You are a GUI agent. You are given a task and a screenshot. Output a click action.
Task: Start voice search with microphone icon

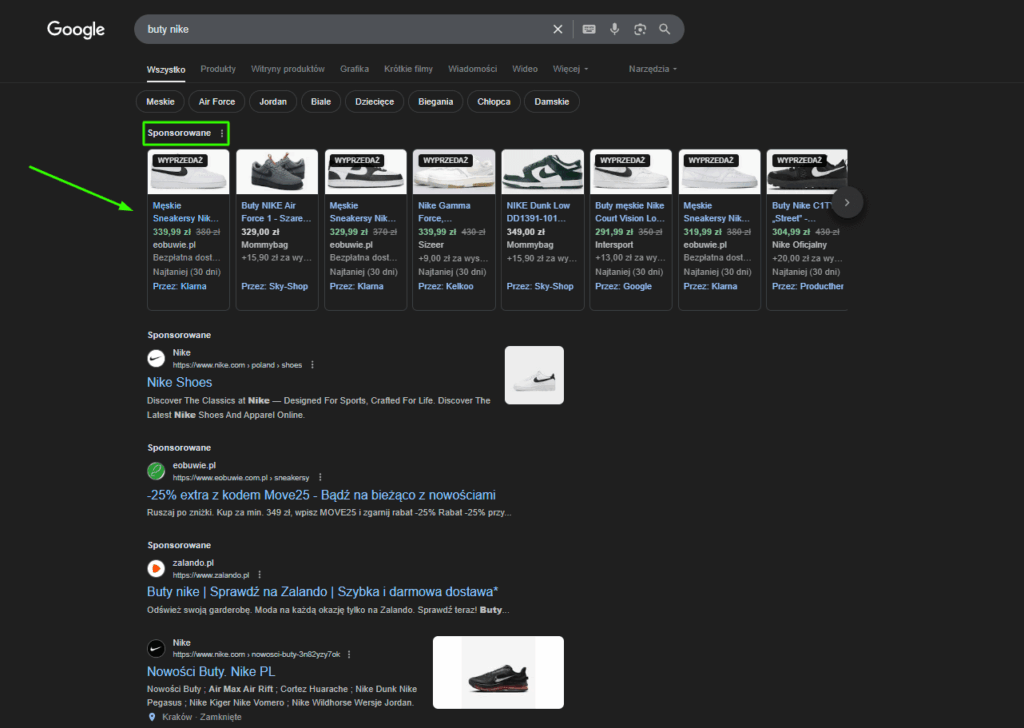(615, 29)
